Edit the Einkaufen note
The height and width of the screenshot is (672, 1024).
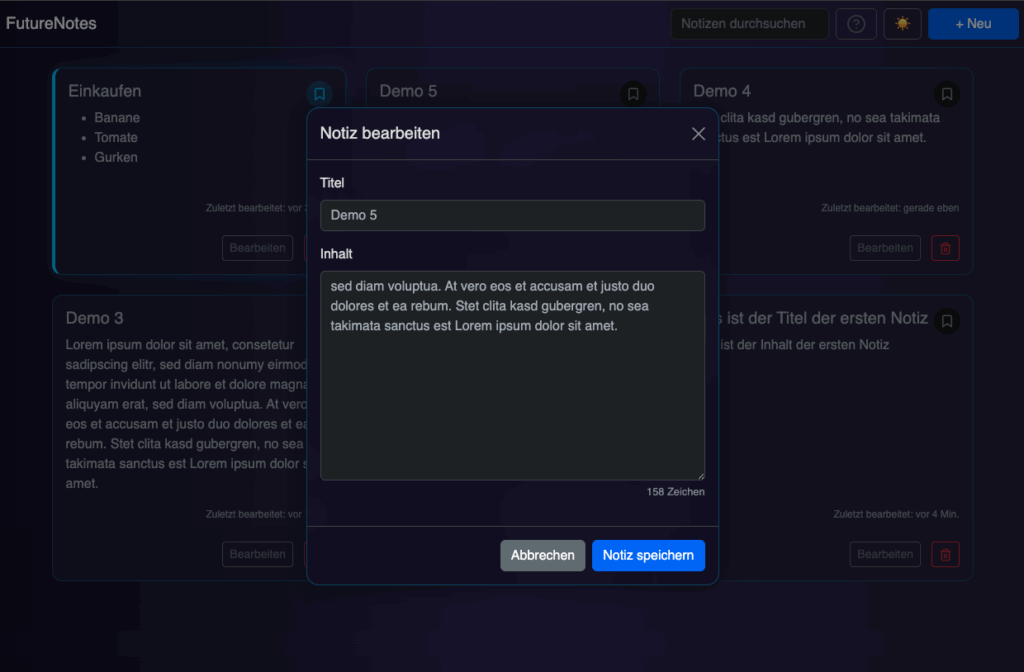(x=257, y=247)
